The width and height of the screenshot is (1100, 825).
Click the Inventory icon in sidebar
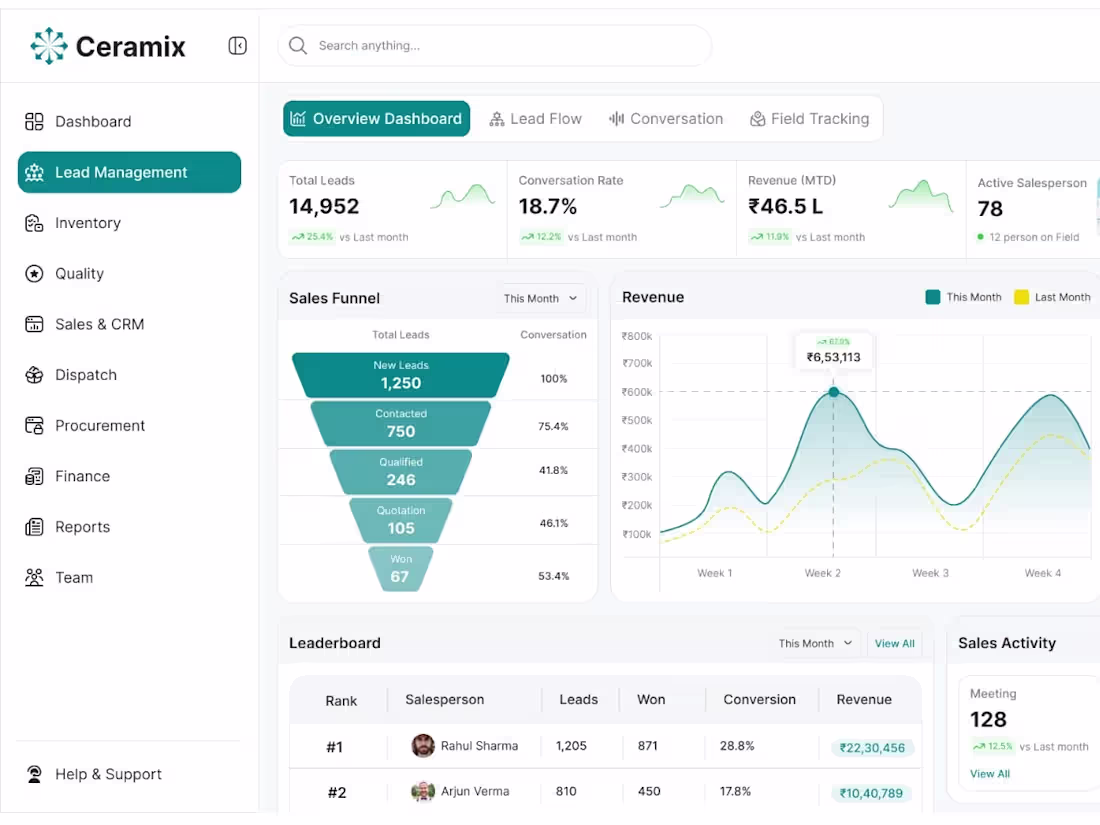point(34,223)
